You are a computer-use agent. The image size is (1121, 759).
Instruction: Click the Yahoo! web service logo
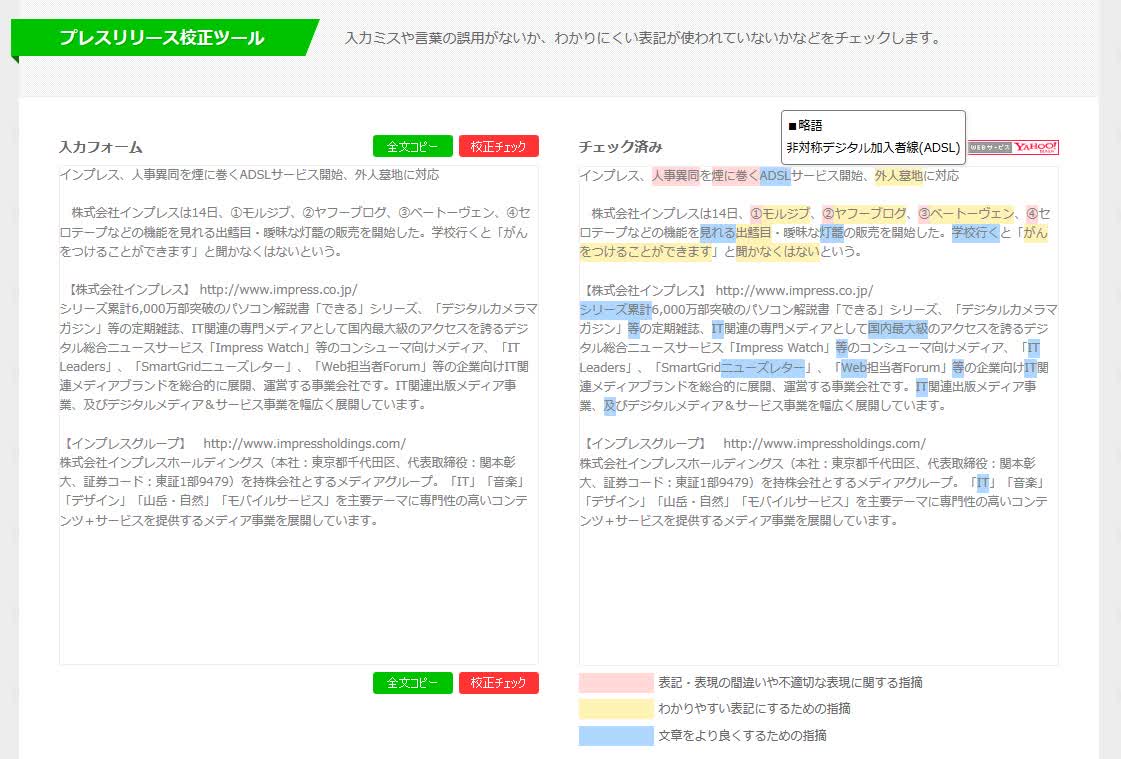pos(1013,147)
